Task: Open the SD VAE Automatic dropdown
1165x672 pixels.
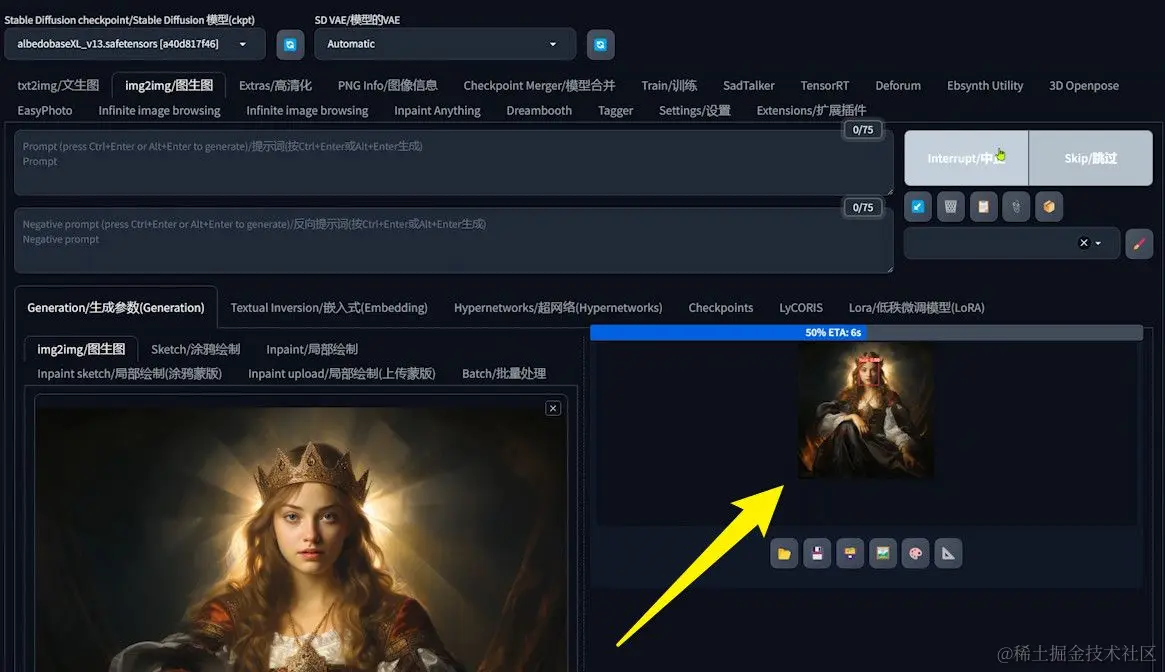Action: [445, 45]
